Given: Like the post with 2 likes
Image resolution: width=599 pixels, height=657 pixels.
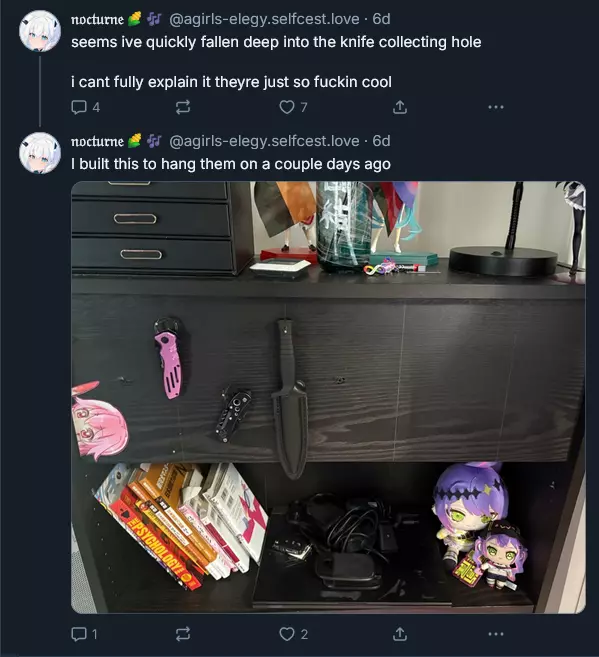Looking at the screenshot, I should click(x=293, y=634).
